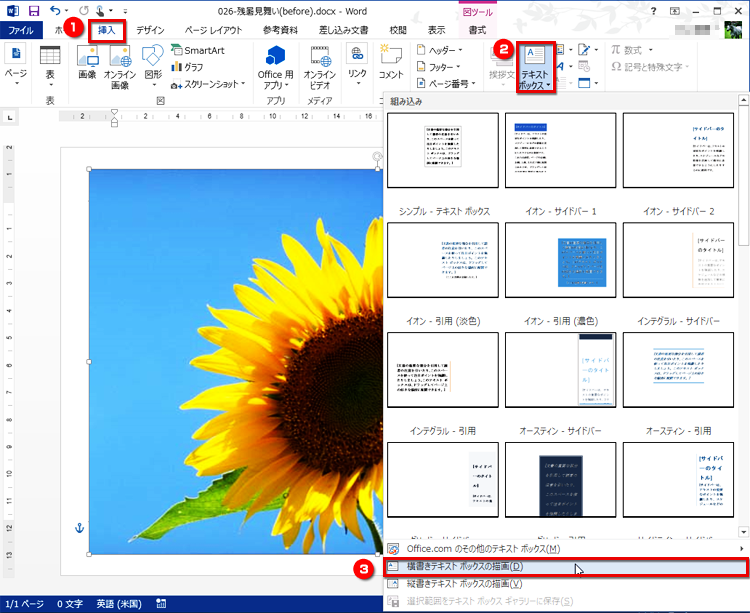Choose 縦書きテキスト ボックスの描画
Screen dimensions: 750x613
click(566, 584)
